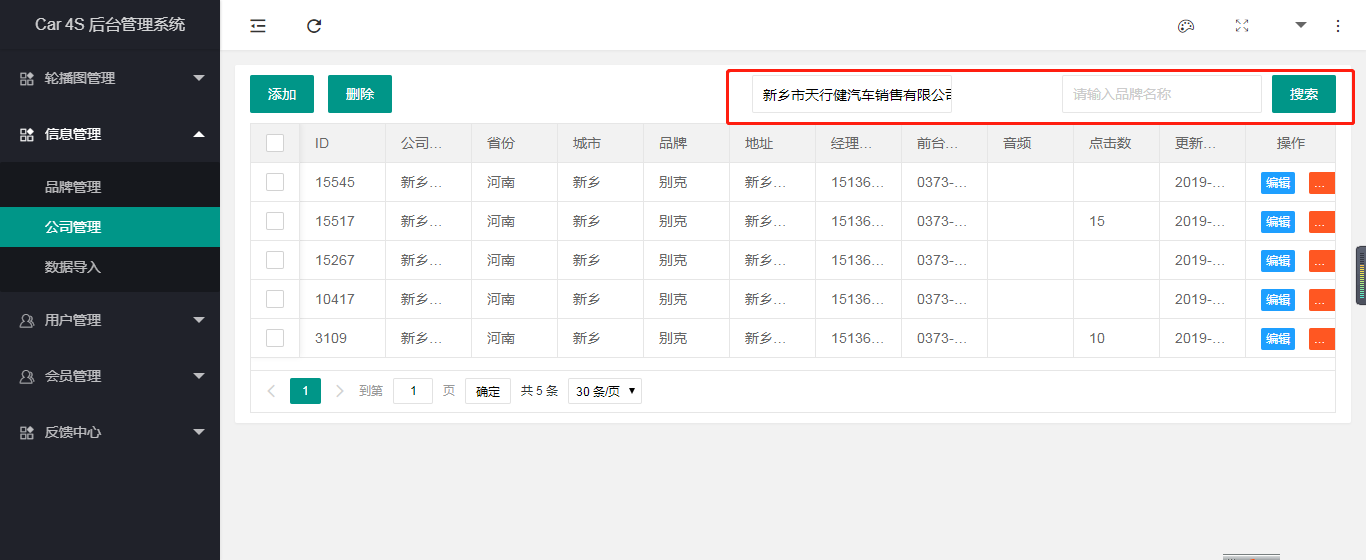Click the 添加 button
The height and width of the screenshot is (560, 1366).
click(x=282, y=94)
